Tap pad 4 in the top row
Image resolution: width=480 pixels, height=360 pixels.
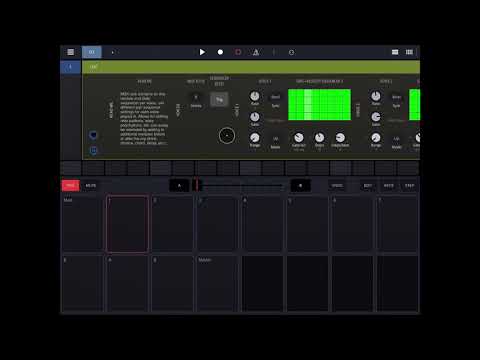coord(262,223)
